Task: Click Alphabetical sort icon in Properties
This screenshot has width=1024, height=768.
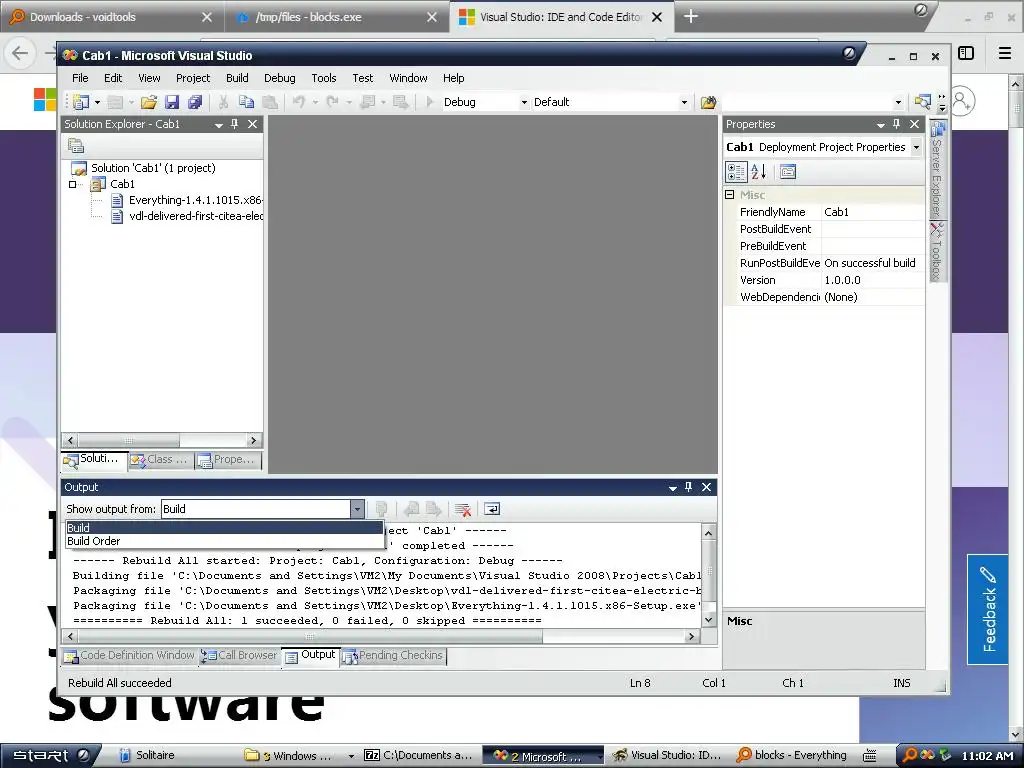Action: click(x=758, y=172)
